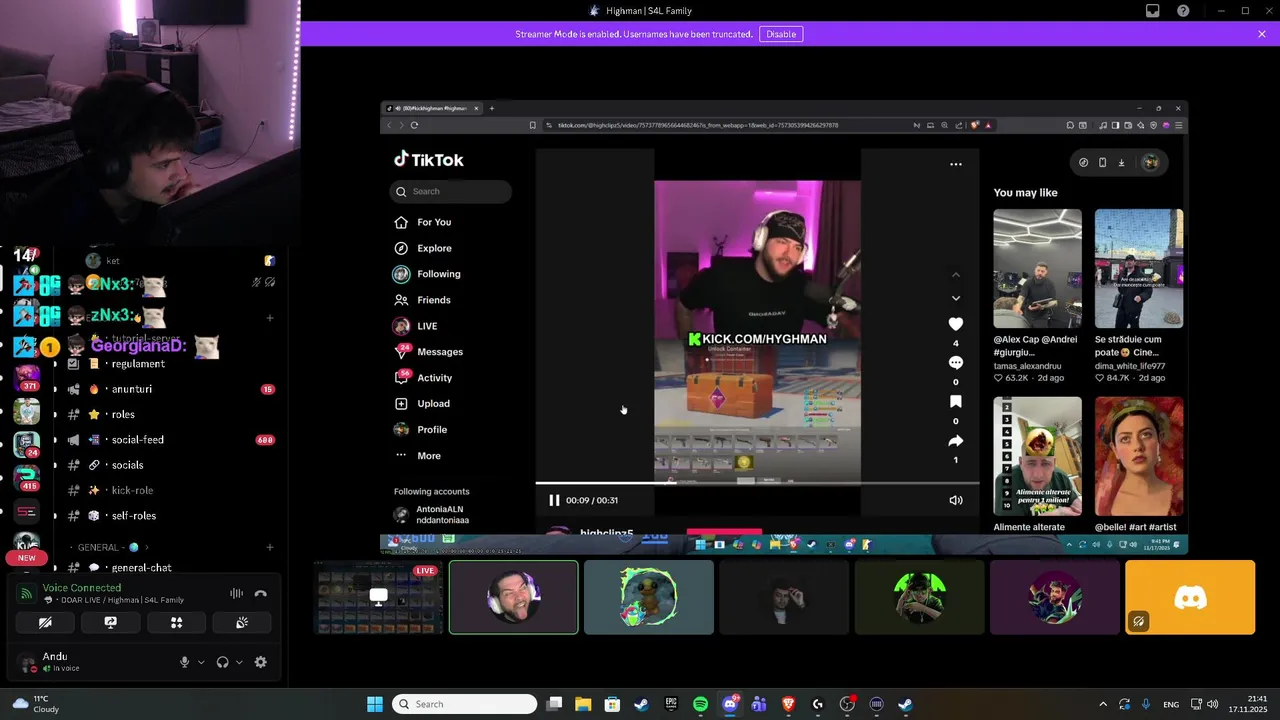Open the TikTok video comments

tap(955, 362)
